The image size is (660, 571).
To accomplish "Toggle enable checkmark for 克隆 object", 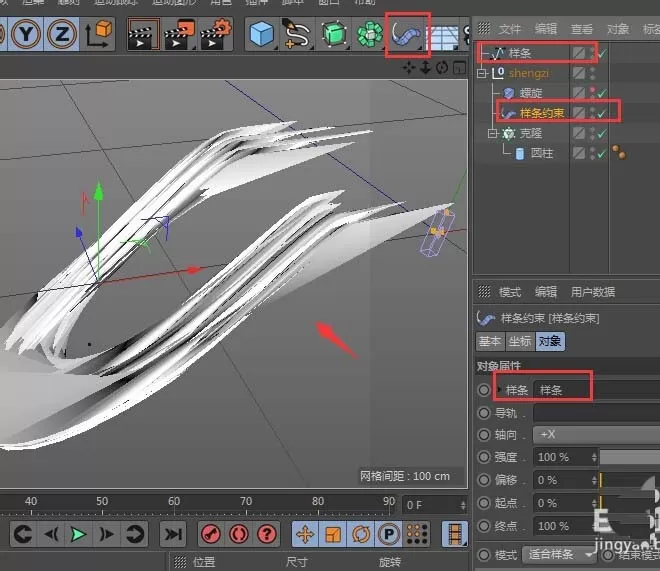I will (x=602, y=133).
